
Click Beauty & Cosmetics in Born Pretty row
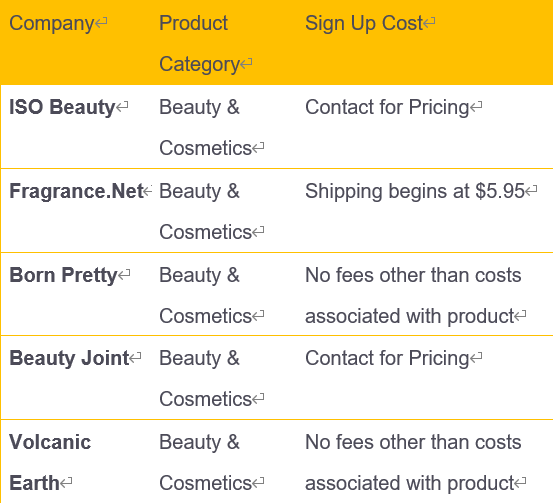click(x=205, y=295)
